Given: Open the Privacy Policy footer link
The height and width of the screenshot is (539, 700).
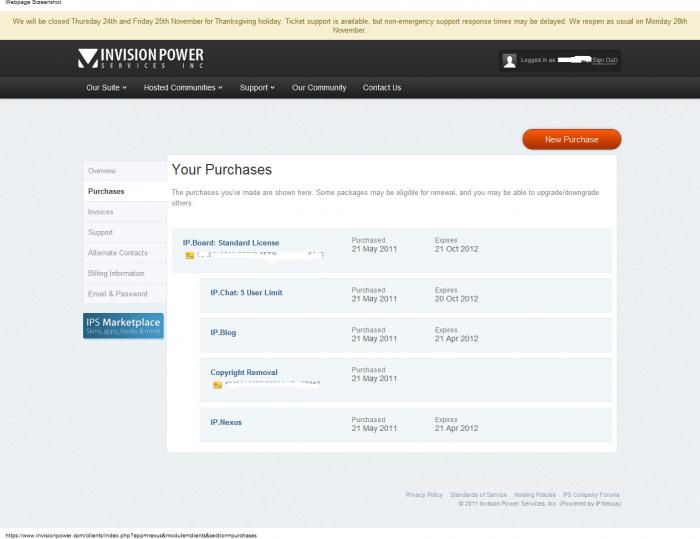Looking at the screenshot, I should click(x=424, y=494).
